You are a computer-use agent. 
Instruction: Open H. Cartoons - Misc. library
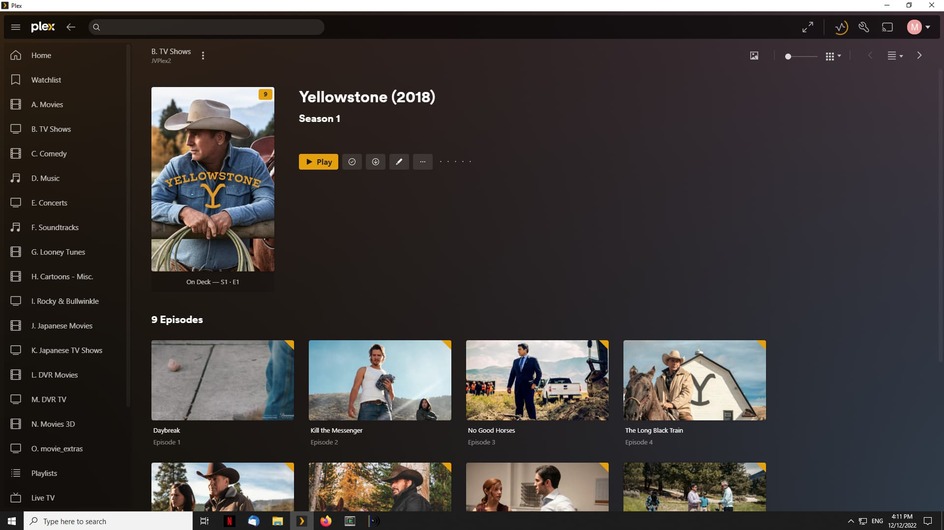pyautogui.click(x=64, y=276)
